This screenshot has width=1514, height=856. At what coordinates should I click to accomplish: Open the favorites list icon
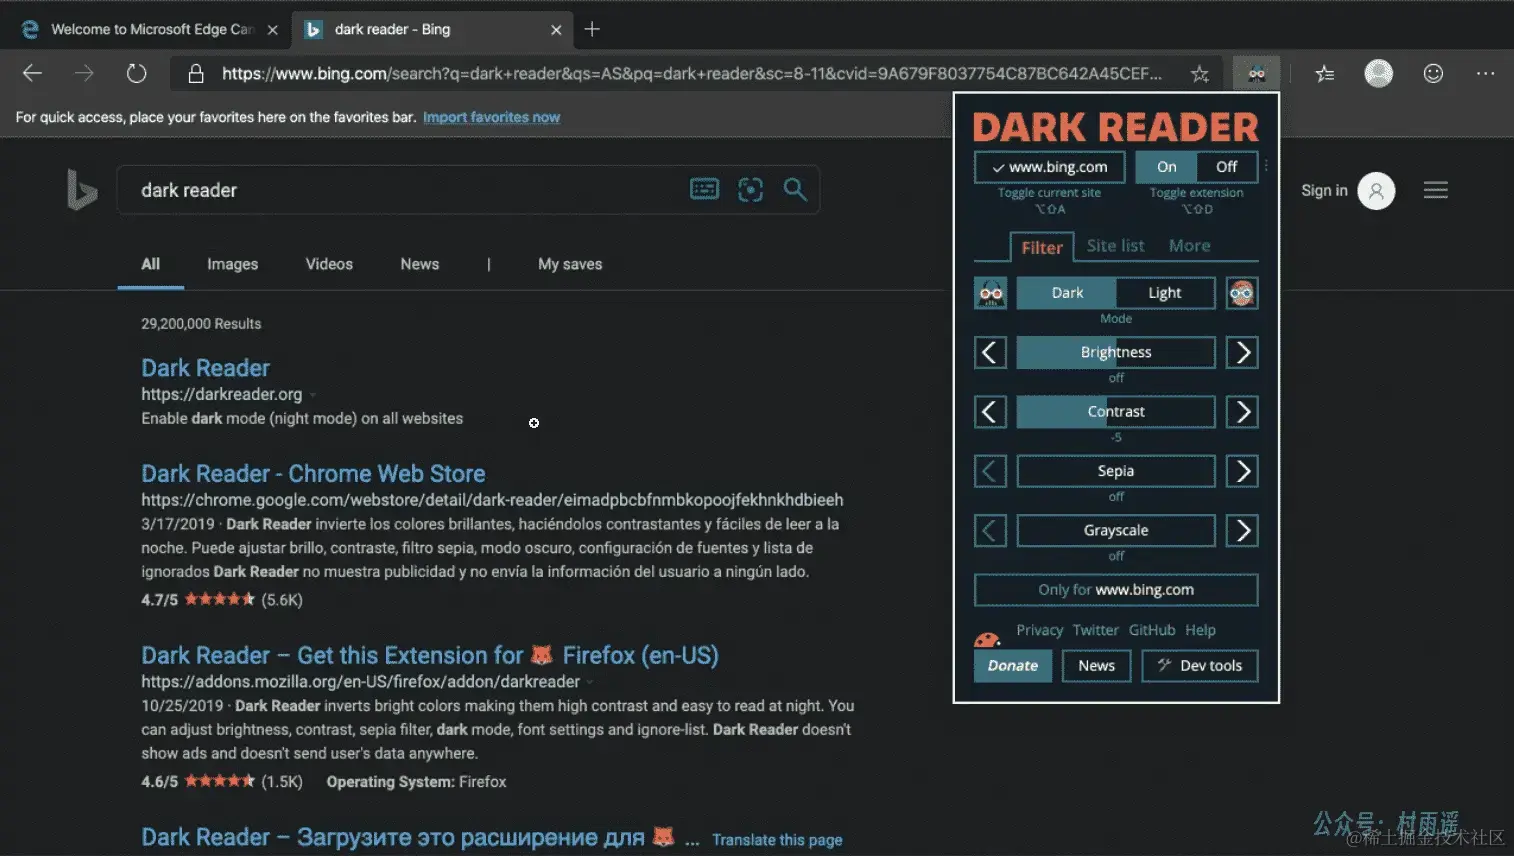(x=1325, y=73)
